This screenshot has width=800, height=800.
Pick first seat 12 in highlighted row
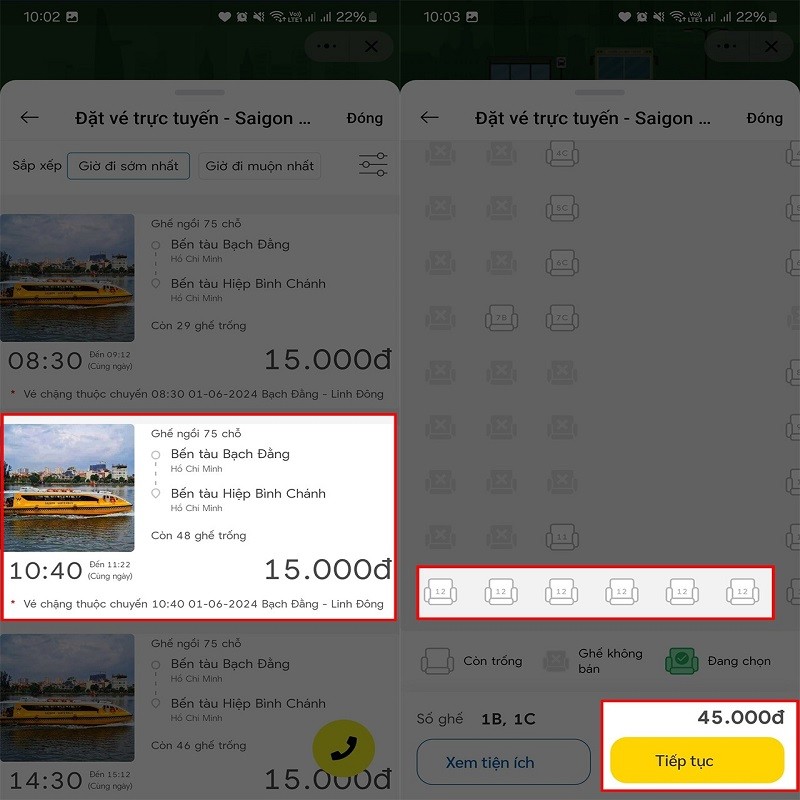click(x=440, y=591)
